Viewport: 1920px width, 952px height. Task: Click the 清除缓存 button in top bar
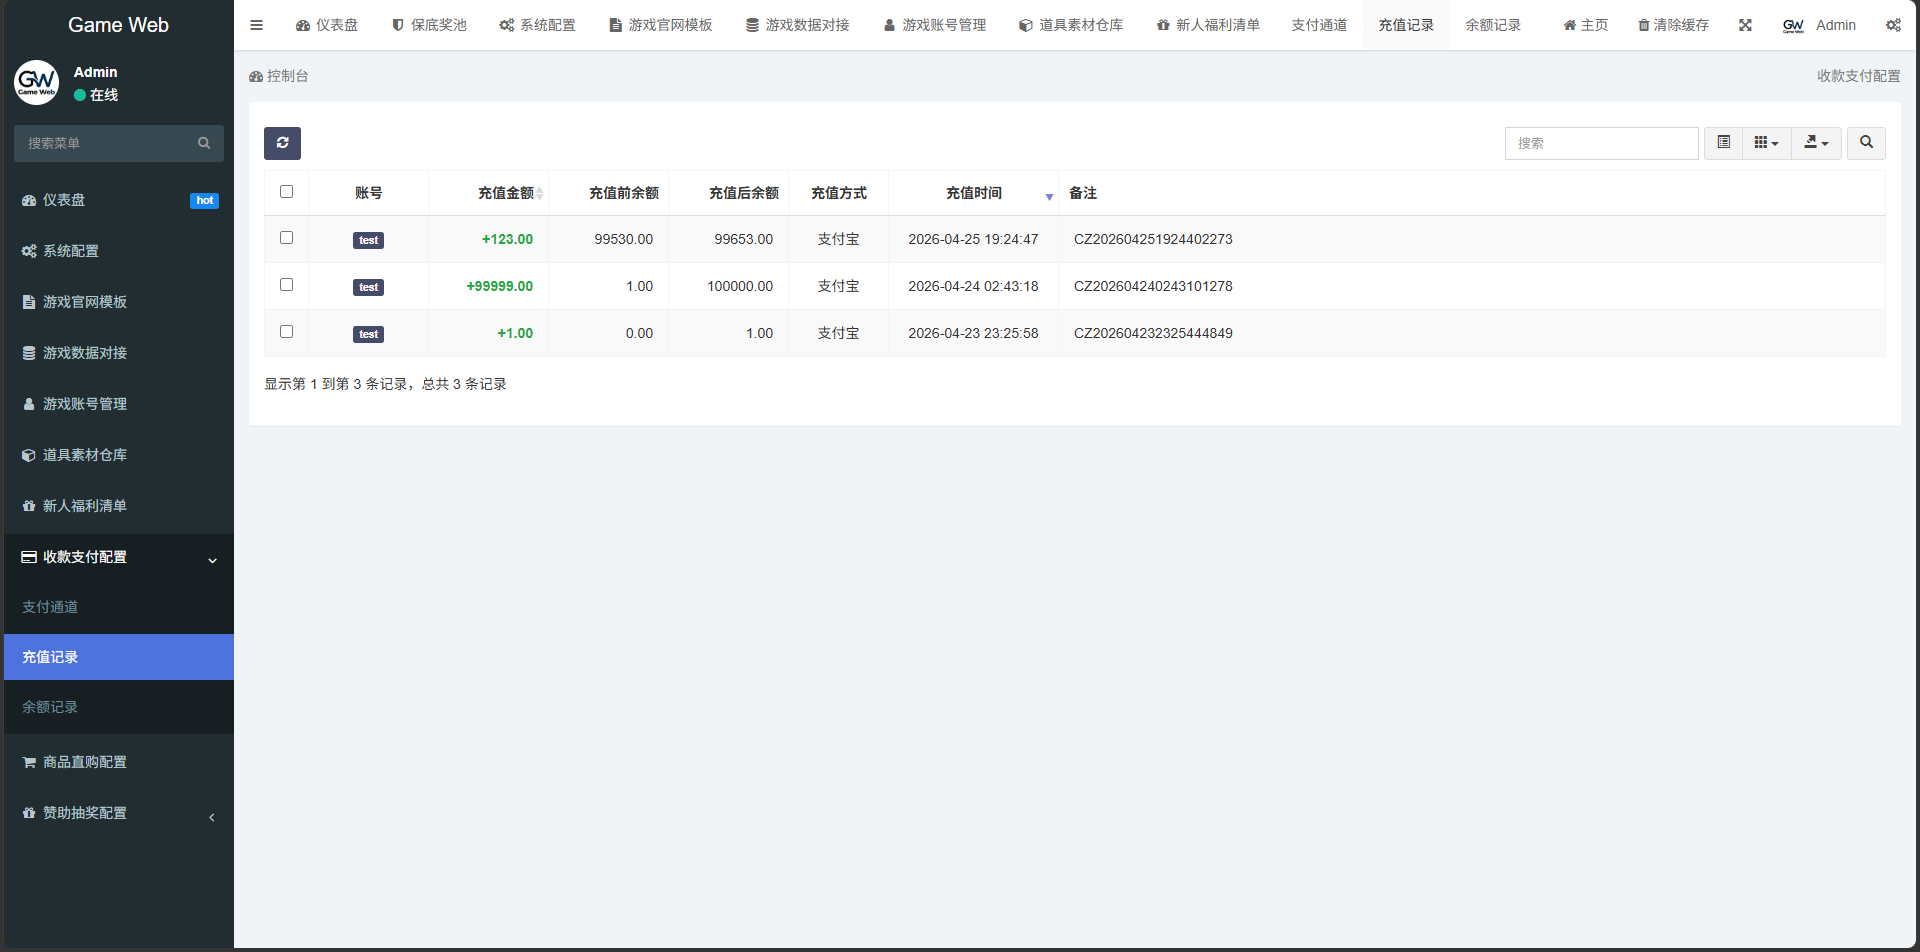[1673, 25]
